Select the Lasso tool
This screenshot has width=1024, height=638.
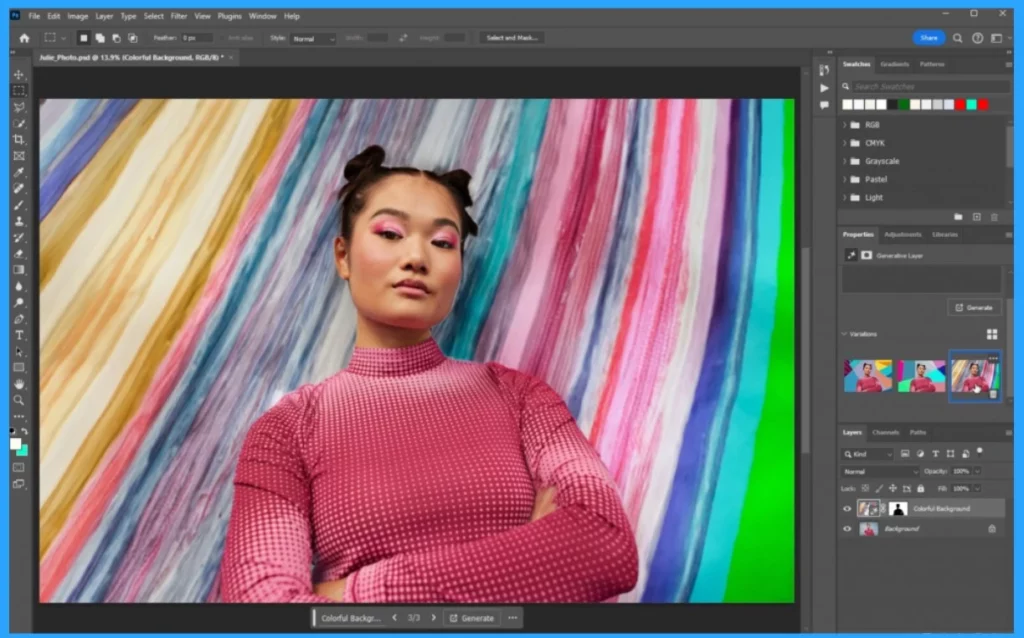[x=19, y=107]
